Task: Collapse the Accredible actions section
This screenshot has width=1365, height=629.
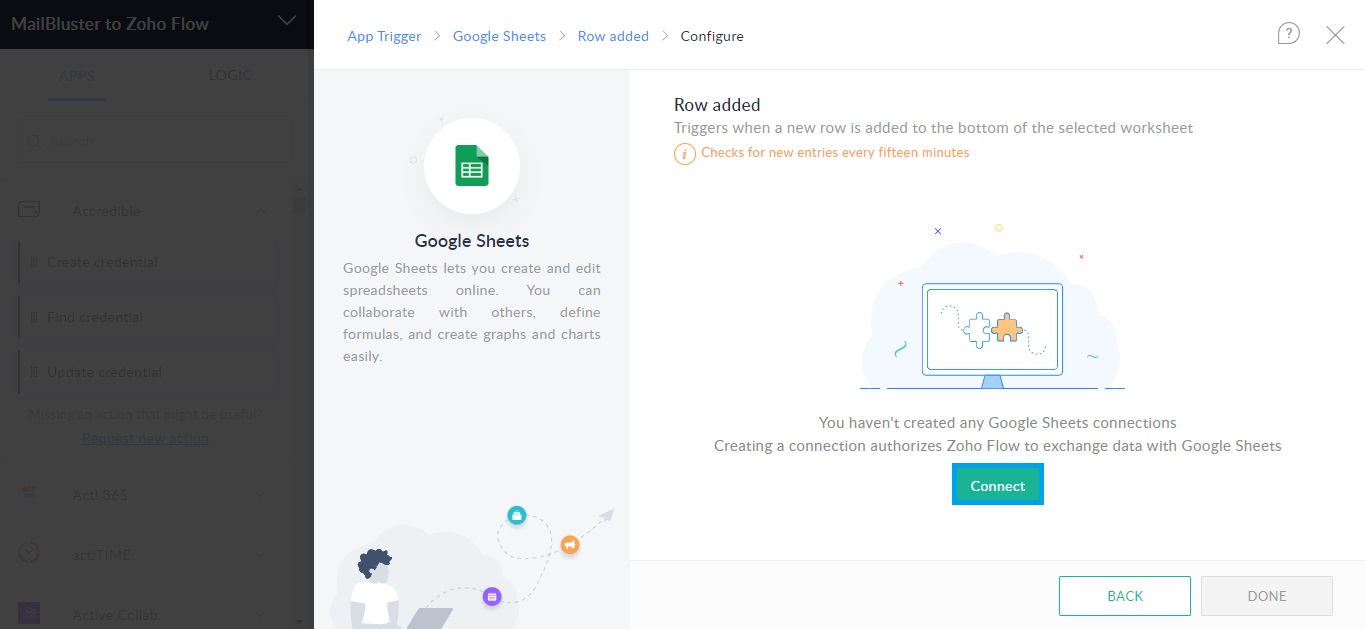Action: pyautogui.click(x=261, y=210)
